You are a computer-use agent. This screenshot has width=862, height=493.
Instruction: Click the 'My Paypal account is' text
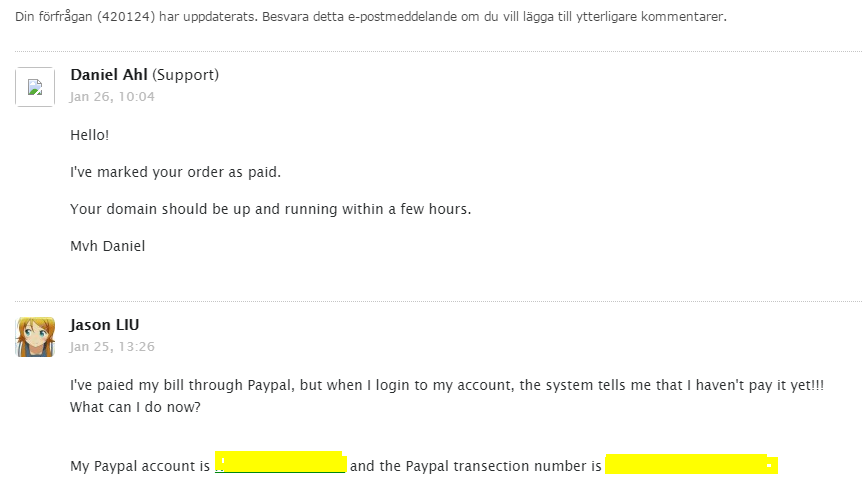140,466
